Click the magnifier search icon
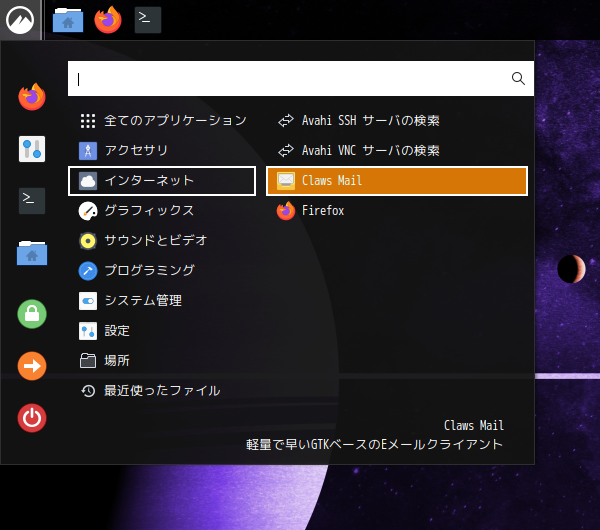Screen dimensions: 600x530 click(x=518, y=78)
